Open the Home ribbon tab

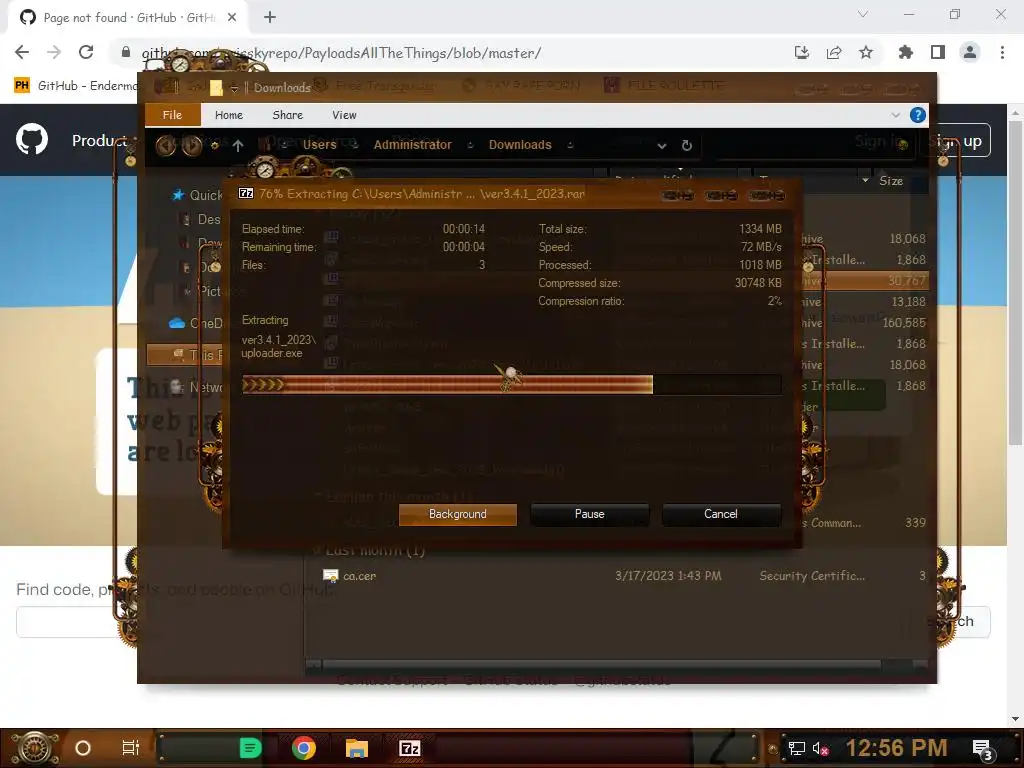[229, 115]
